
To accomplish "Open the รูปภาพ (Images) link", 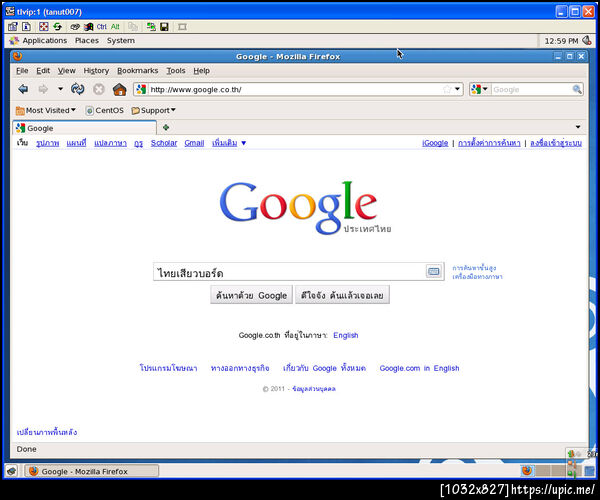I will pos(47,143).
